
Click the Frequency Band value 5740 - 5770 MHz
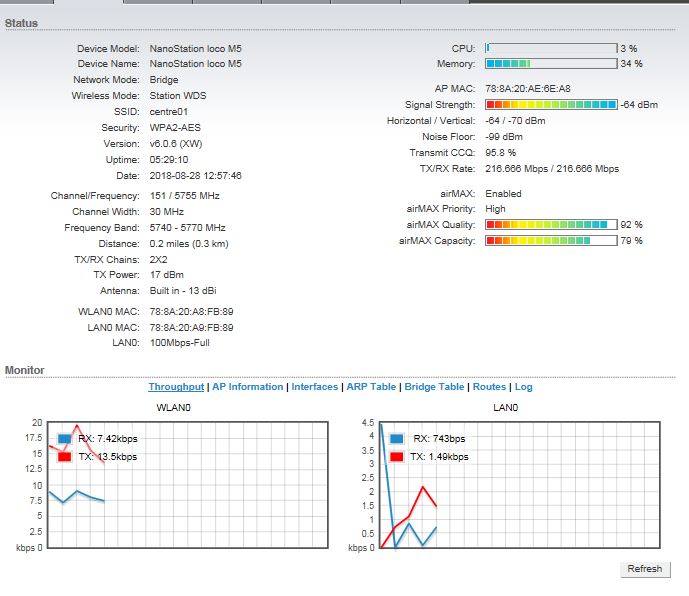coord(188,228)
